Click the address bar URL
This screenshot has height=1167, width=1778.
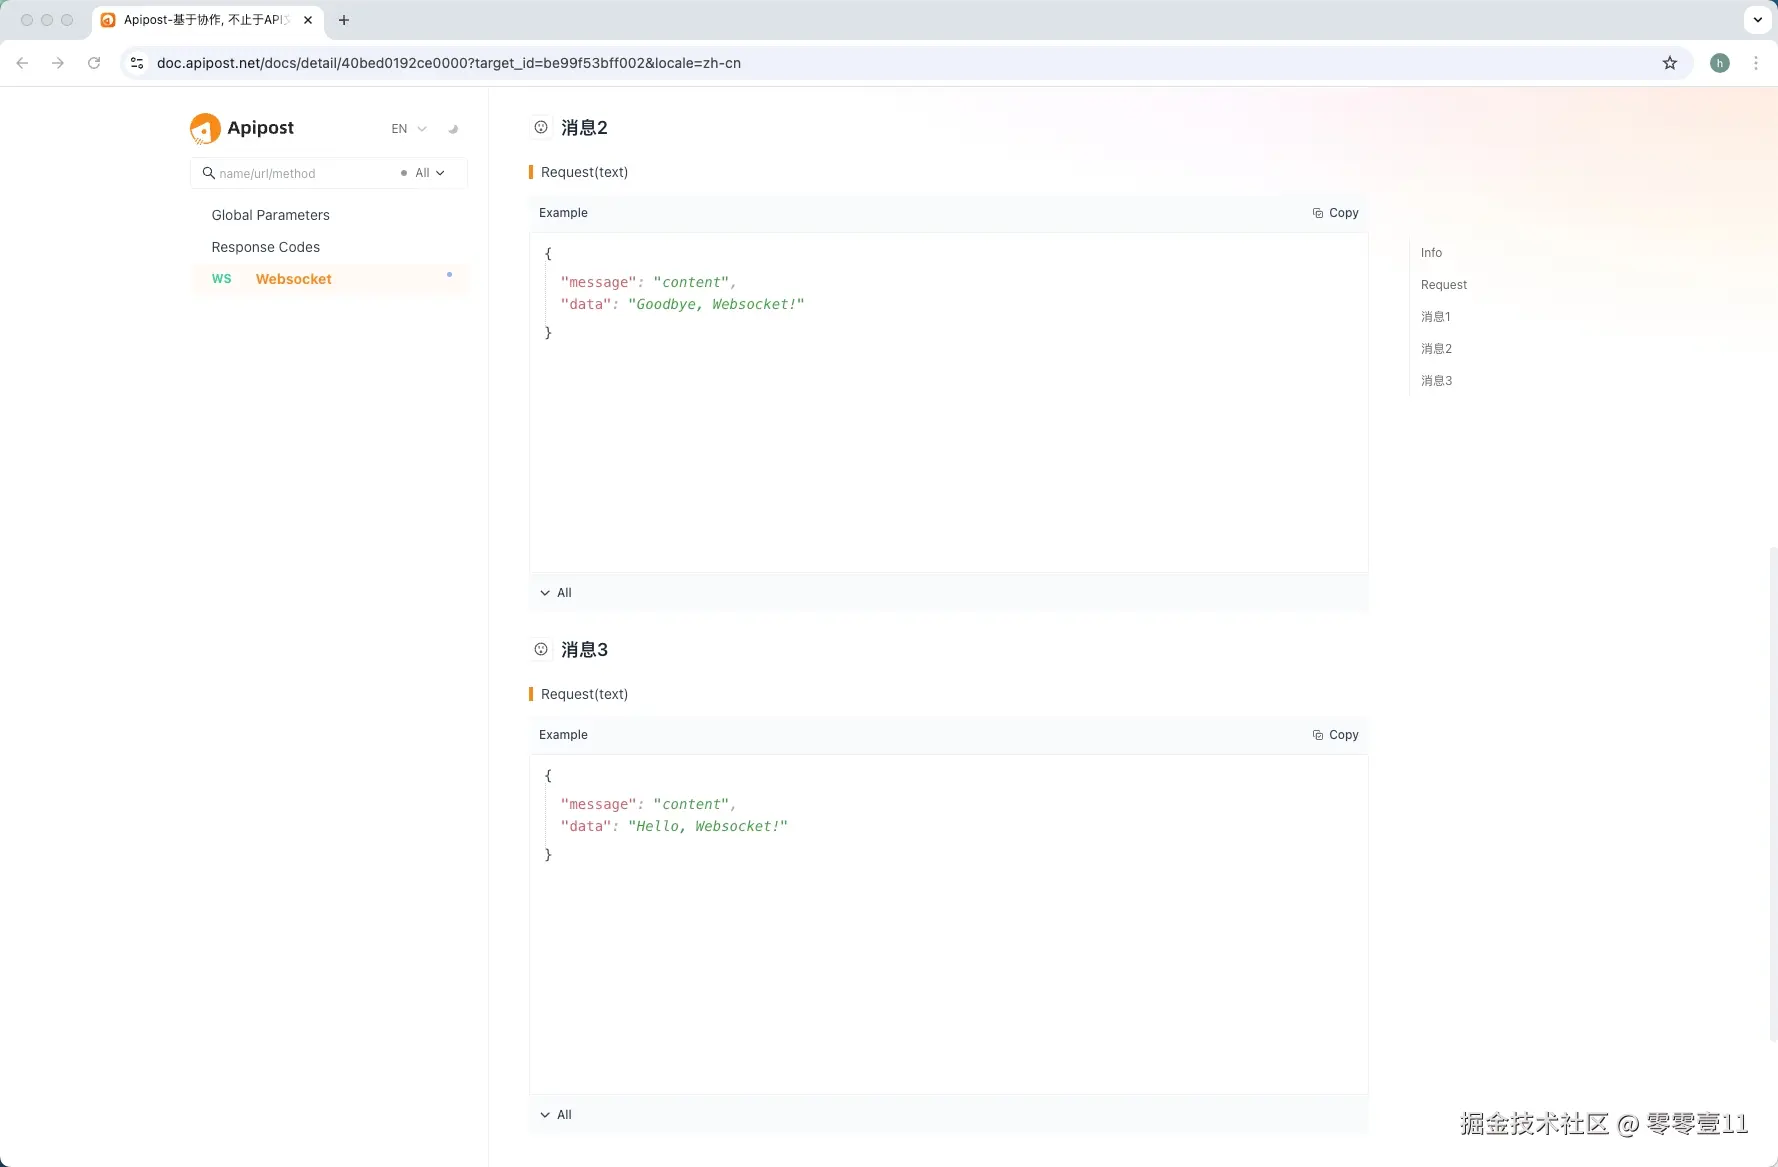[x=448, y=63]
